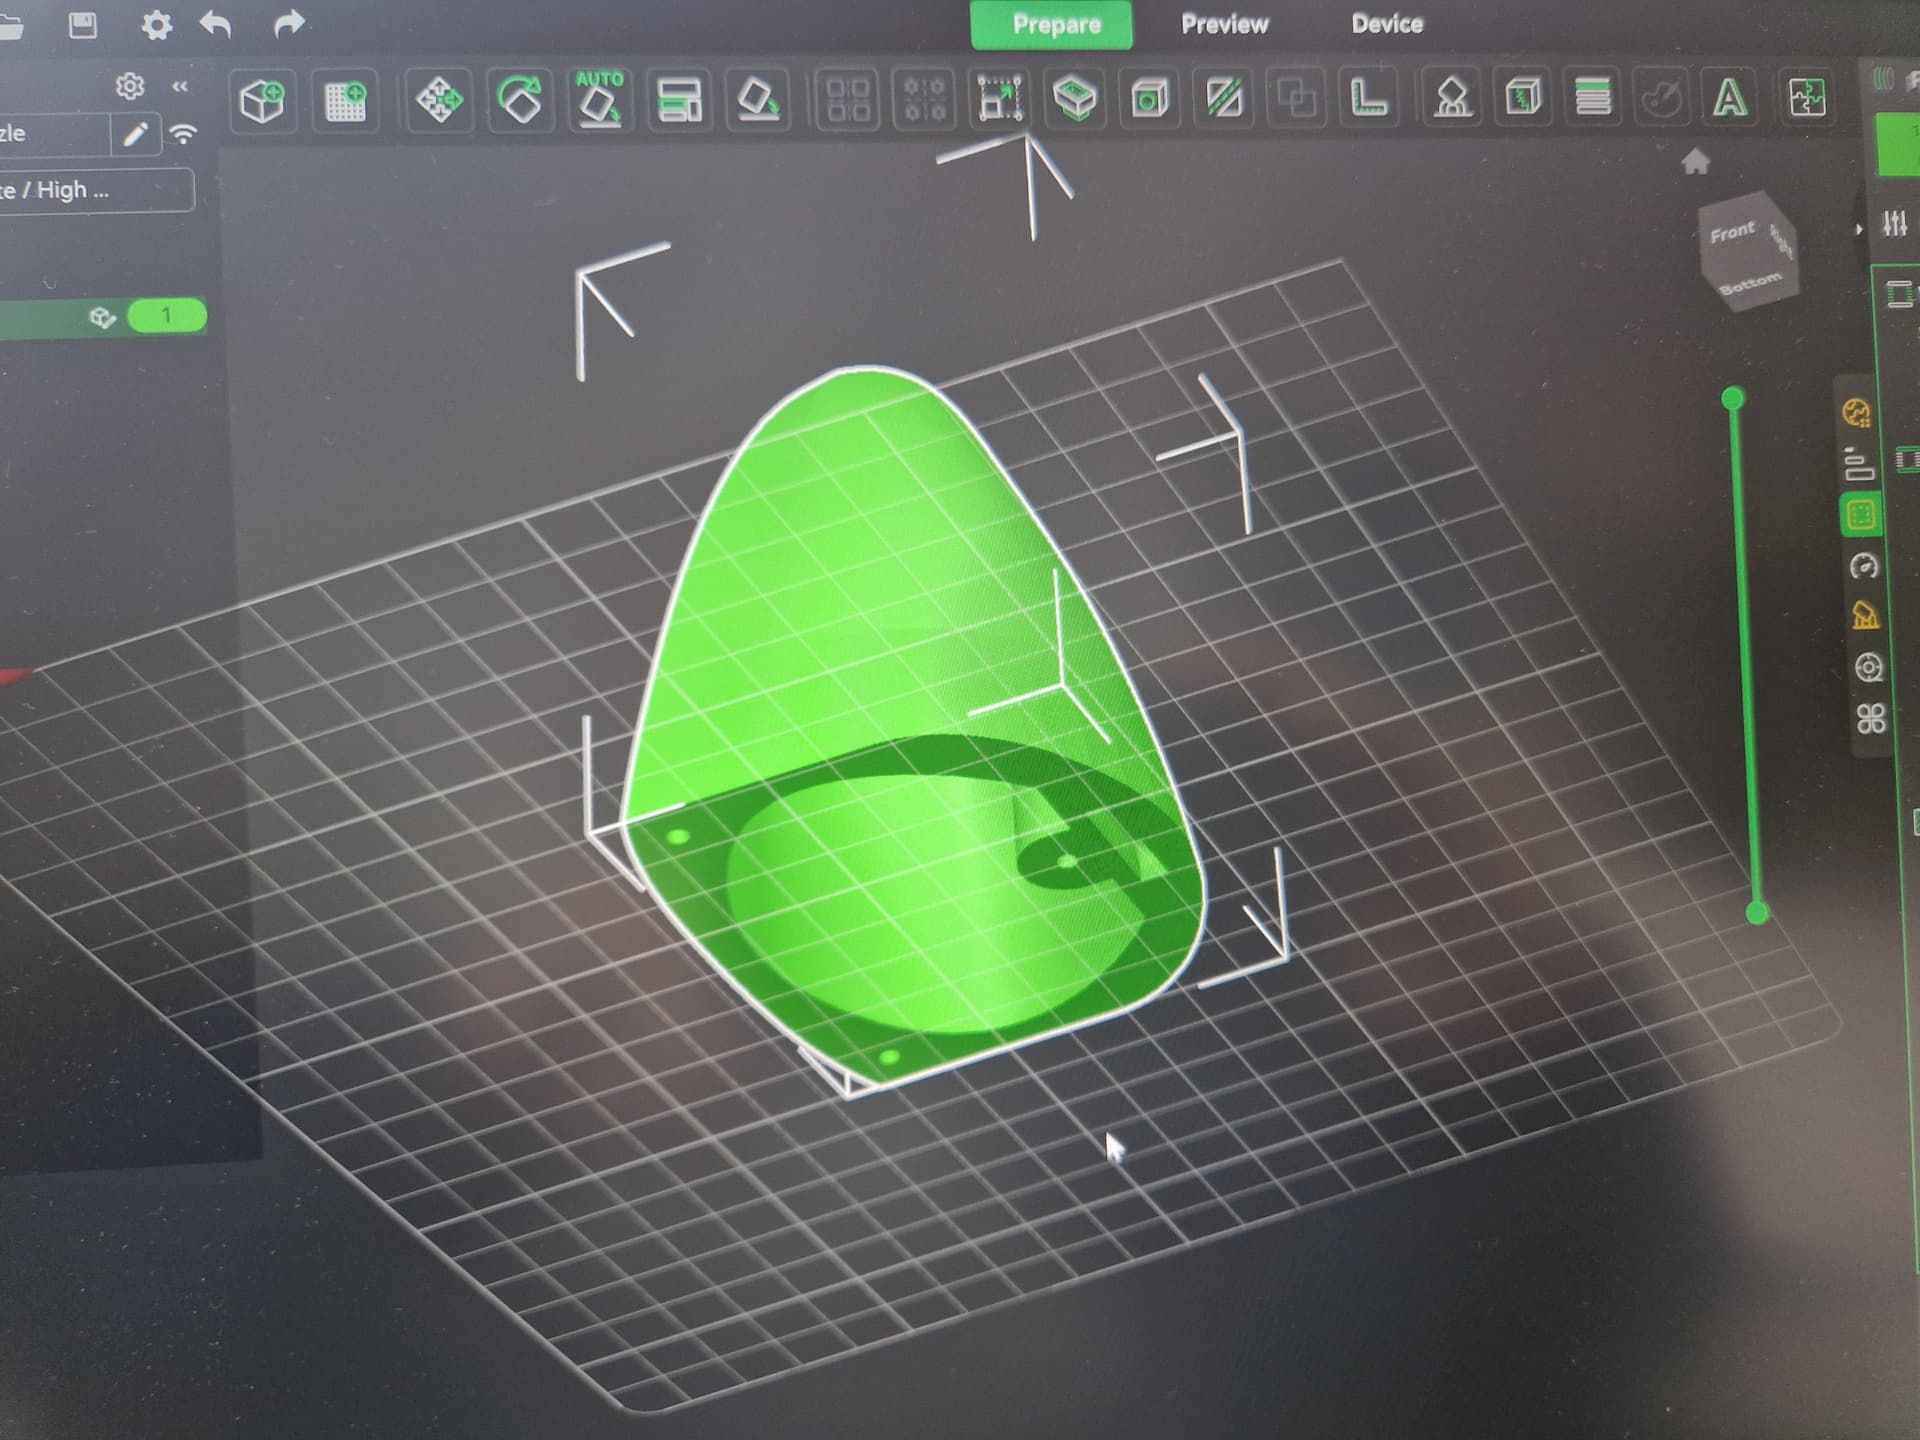Toggle the highlighted square icon in right strip

(1861, 515)
